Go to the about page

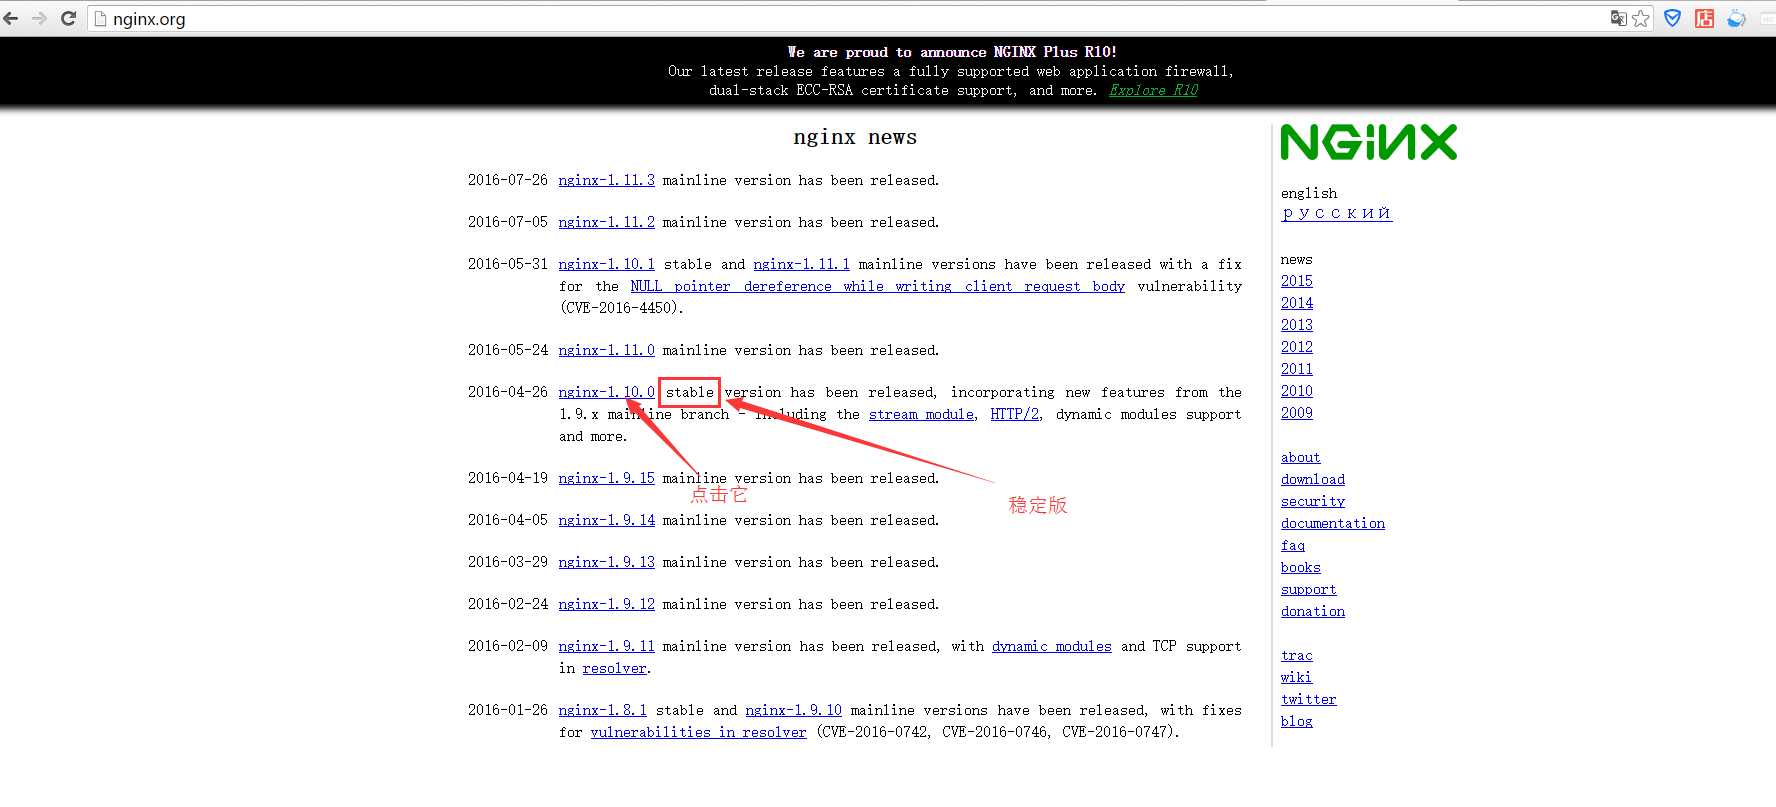click(1300, 457)
